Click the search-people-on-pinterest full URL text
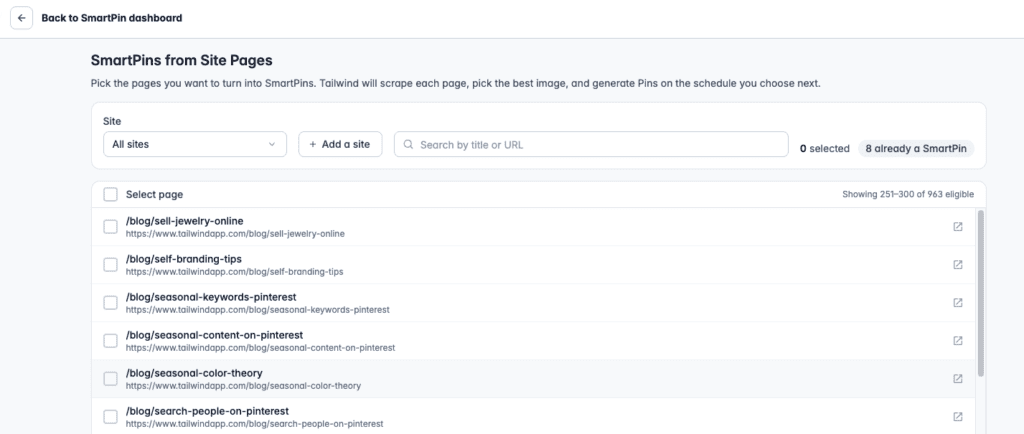Image resolution: width=1024 pixels, height=434 pixels. click(255, 424)
